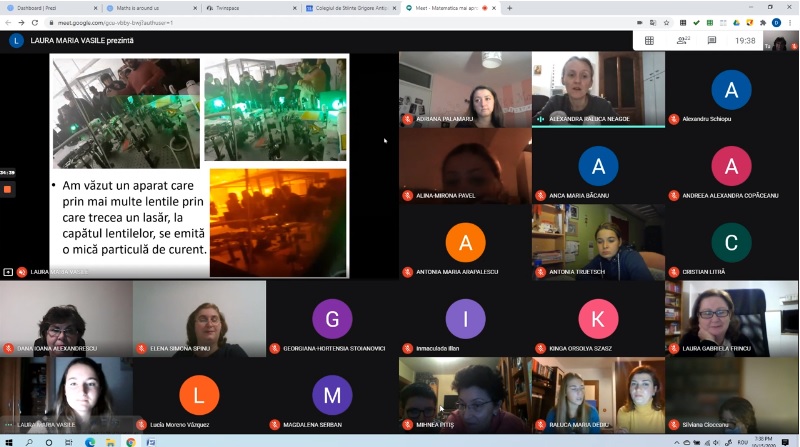Close the Dashboard | Prezi tab
The width and height of the screenshot is (800, 447).
click(95, 8)
